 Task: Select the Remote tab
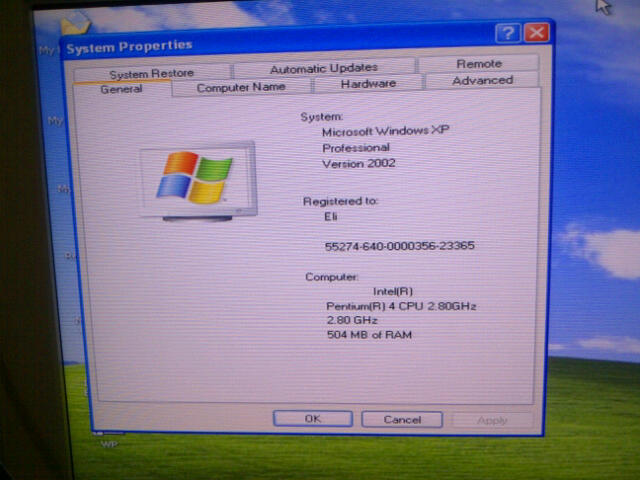[479, 64]
